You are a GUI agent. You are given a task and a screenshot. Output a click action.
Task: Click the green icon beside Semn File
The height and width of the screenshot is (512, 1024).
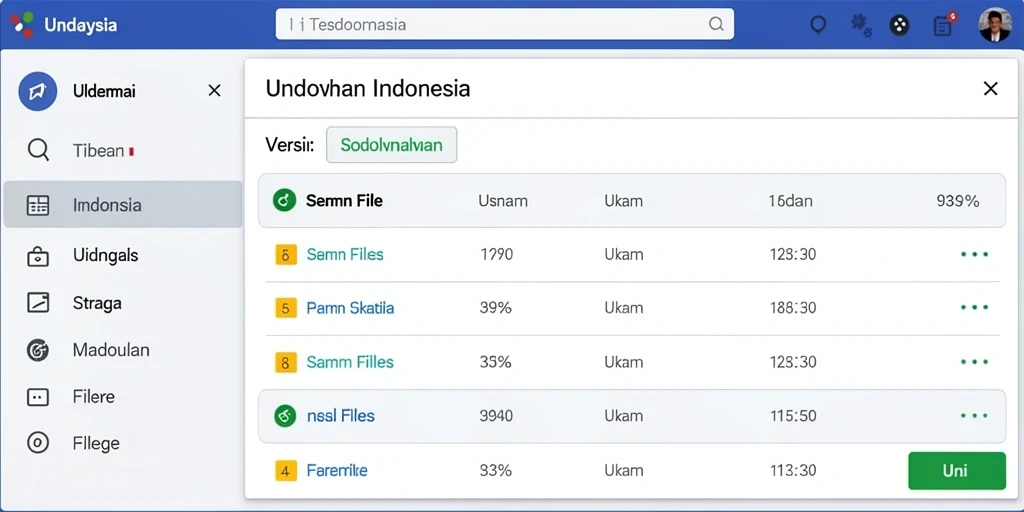pos(284,200)
